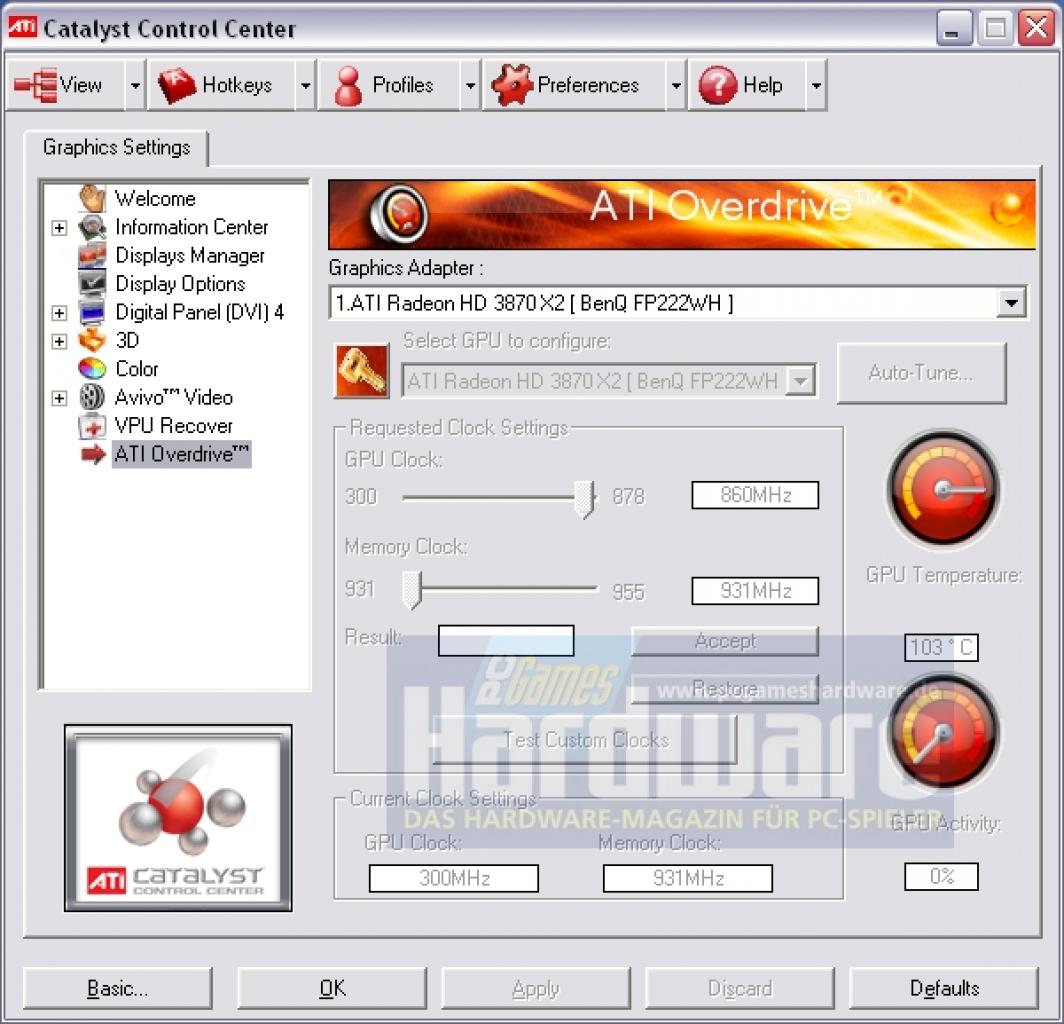
Task: Click the Restore button
Action: coord(725,689)
